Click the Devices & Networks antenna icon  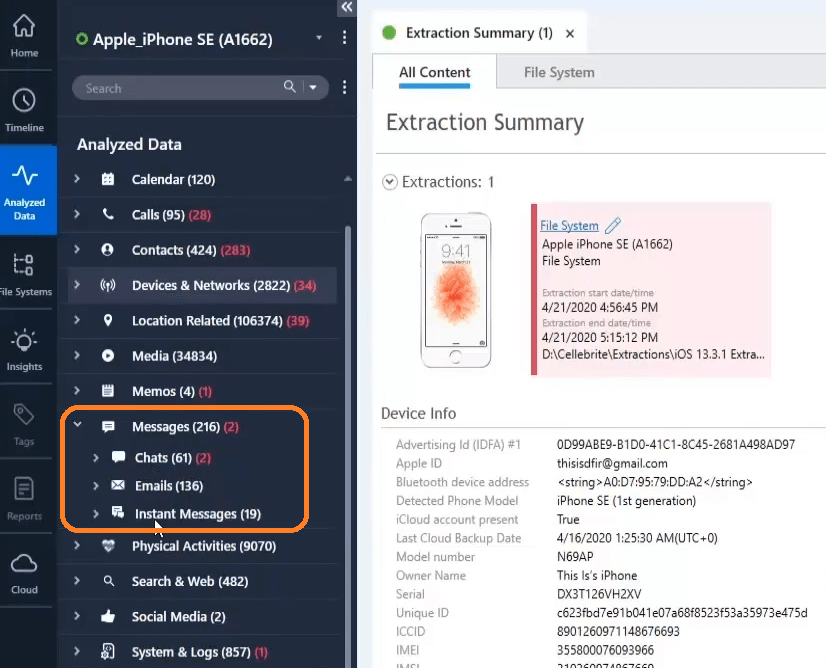click(107, 285)
